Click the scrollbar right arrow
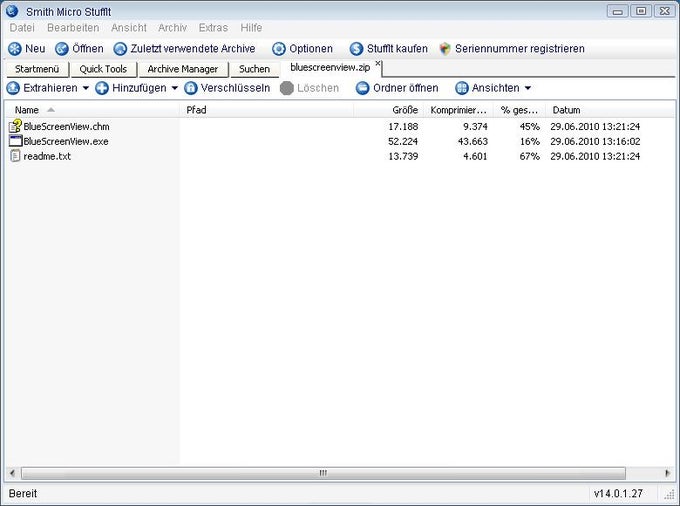This screenshot has width=680, height=506. pos(667,473)
